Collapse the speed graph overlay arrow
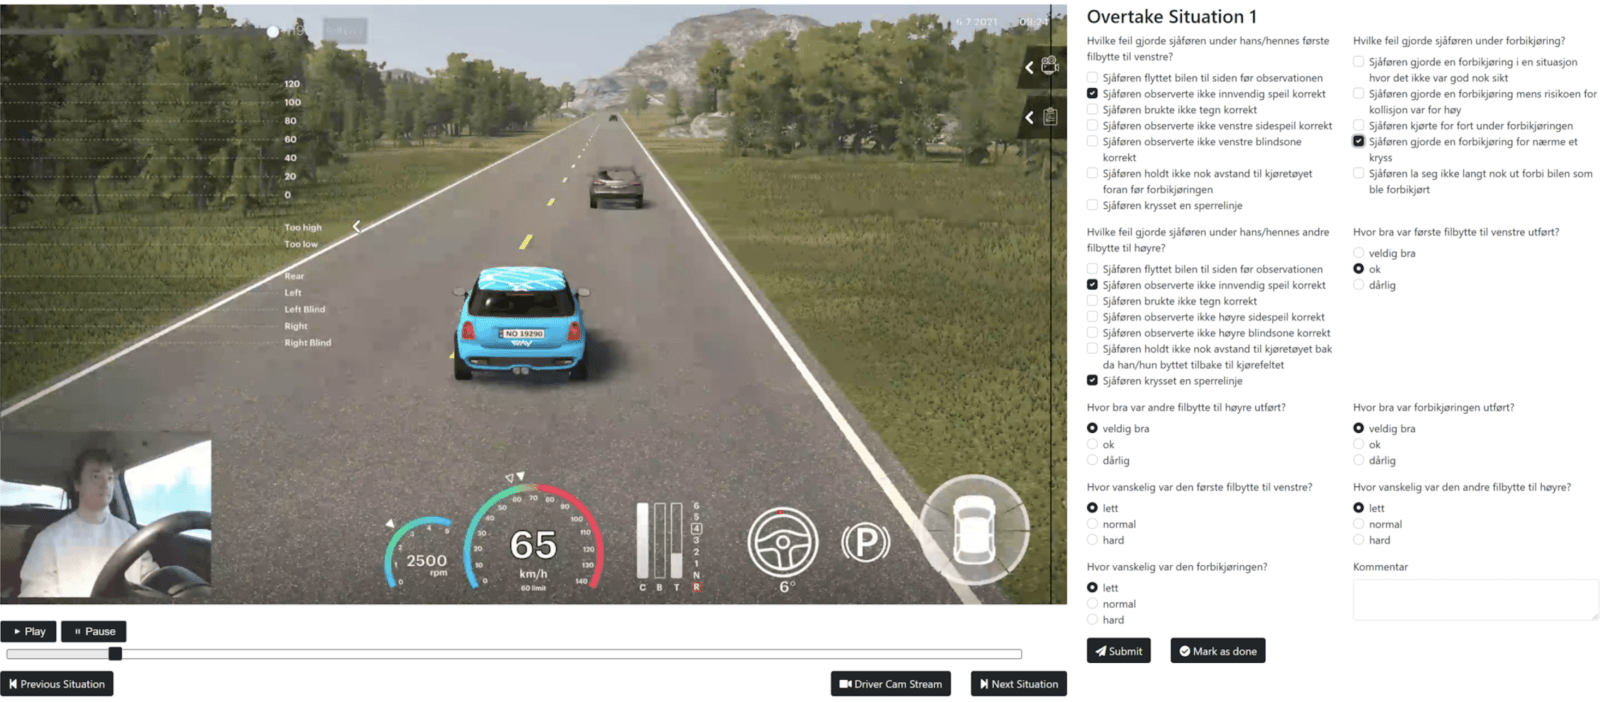Screen dimensions: 1600x702 pyautogui.click(x=356, y=227)
